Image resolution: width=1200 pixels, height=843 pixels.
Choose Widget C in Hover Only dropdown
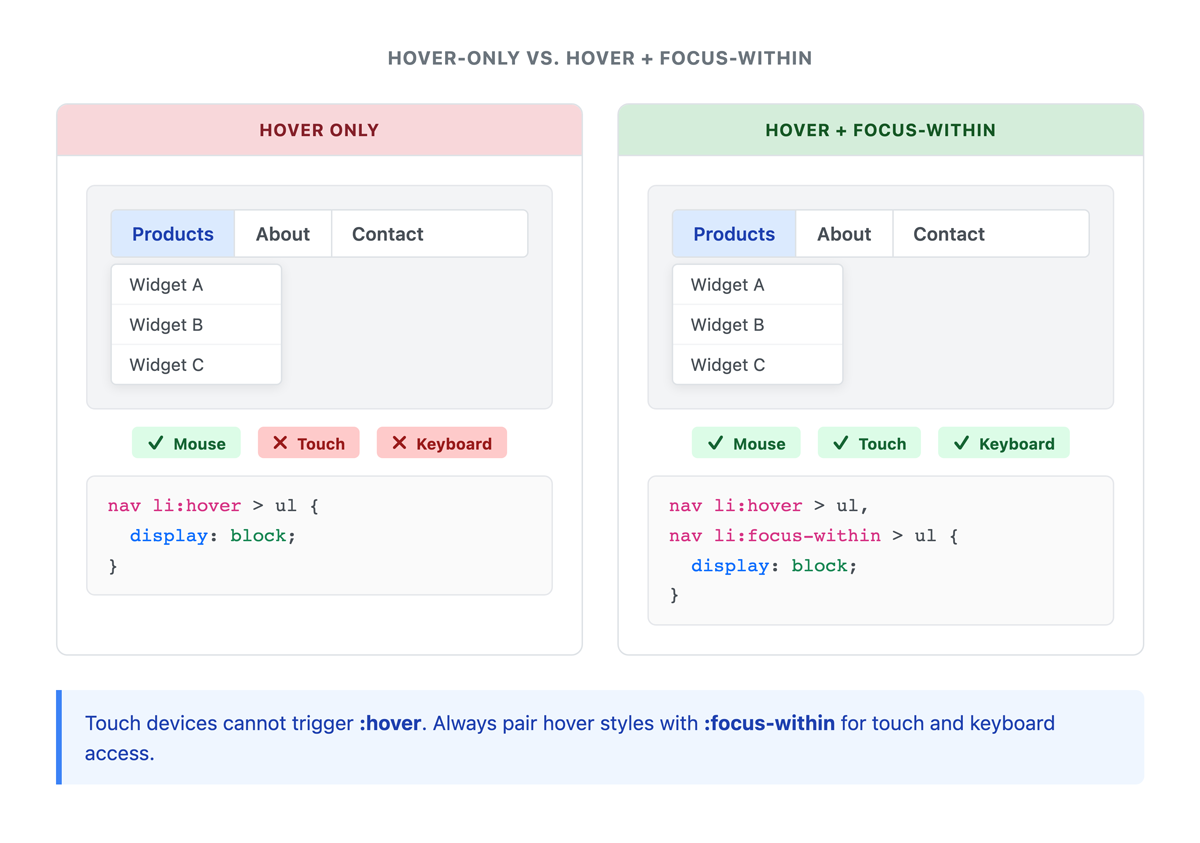196,365
